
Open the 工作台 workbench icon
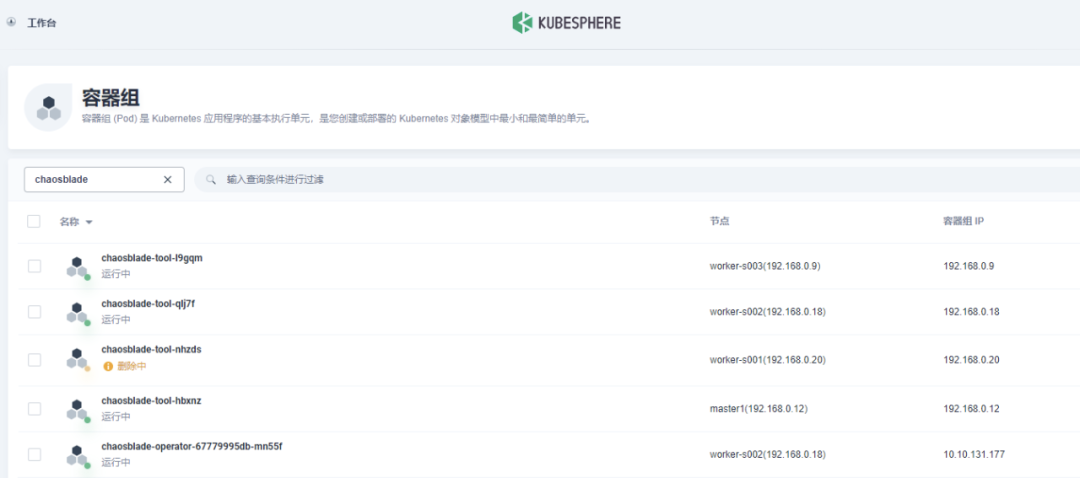11,22
